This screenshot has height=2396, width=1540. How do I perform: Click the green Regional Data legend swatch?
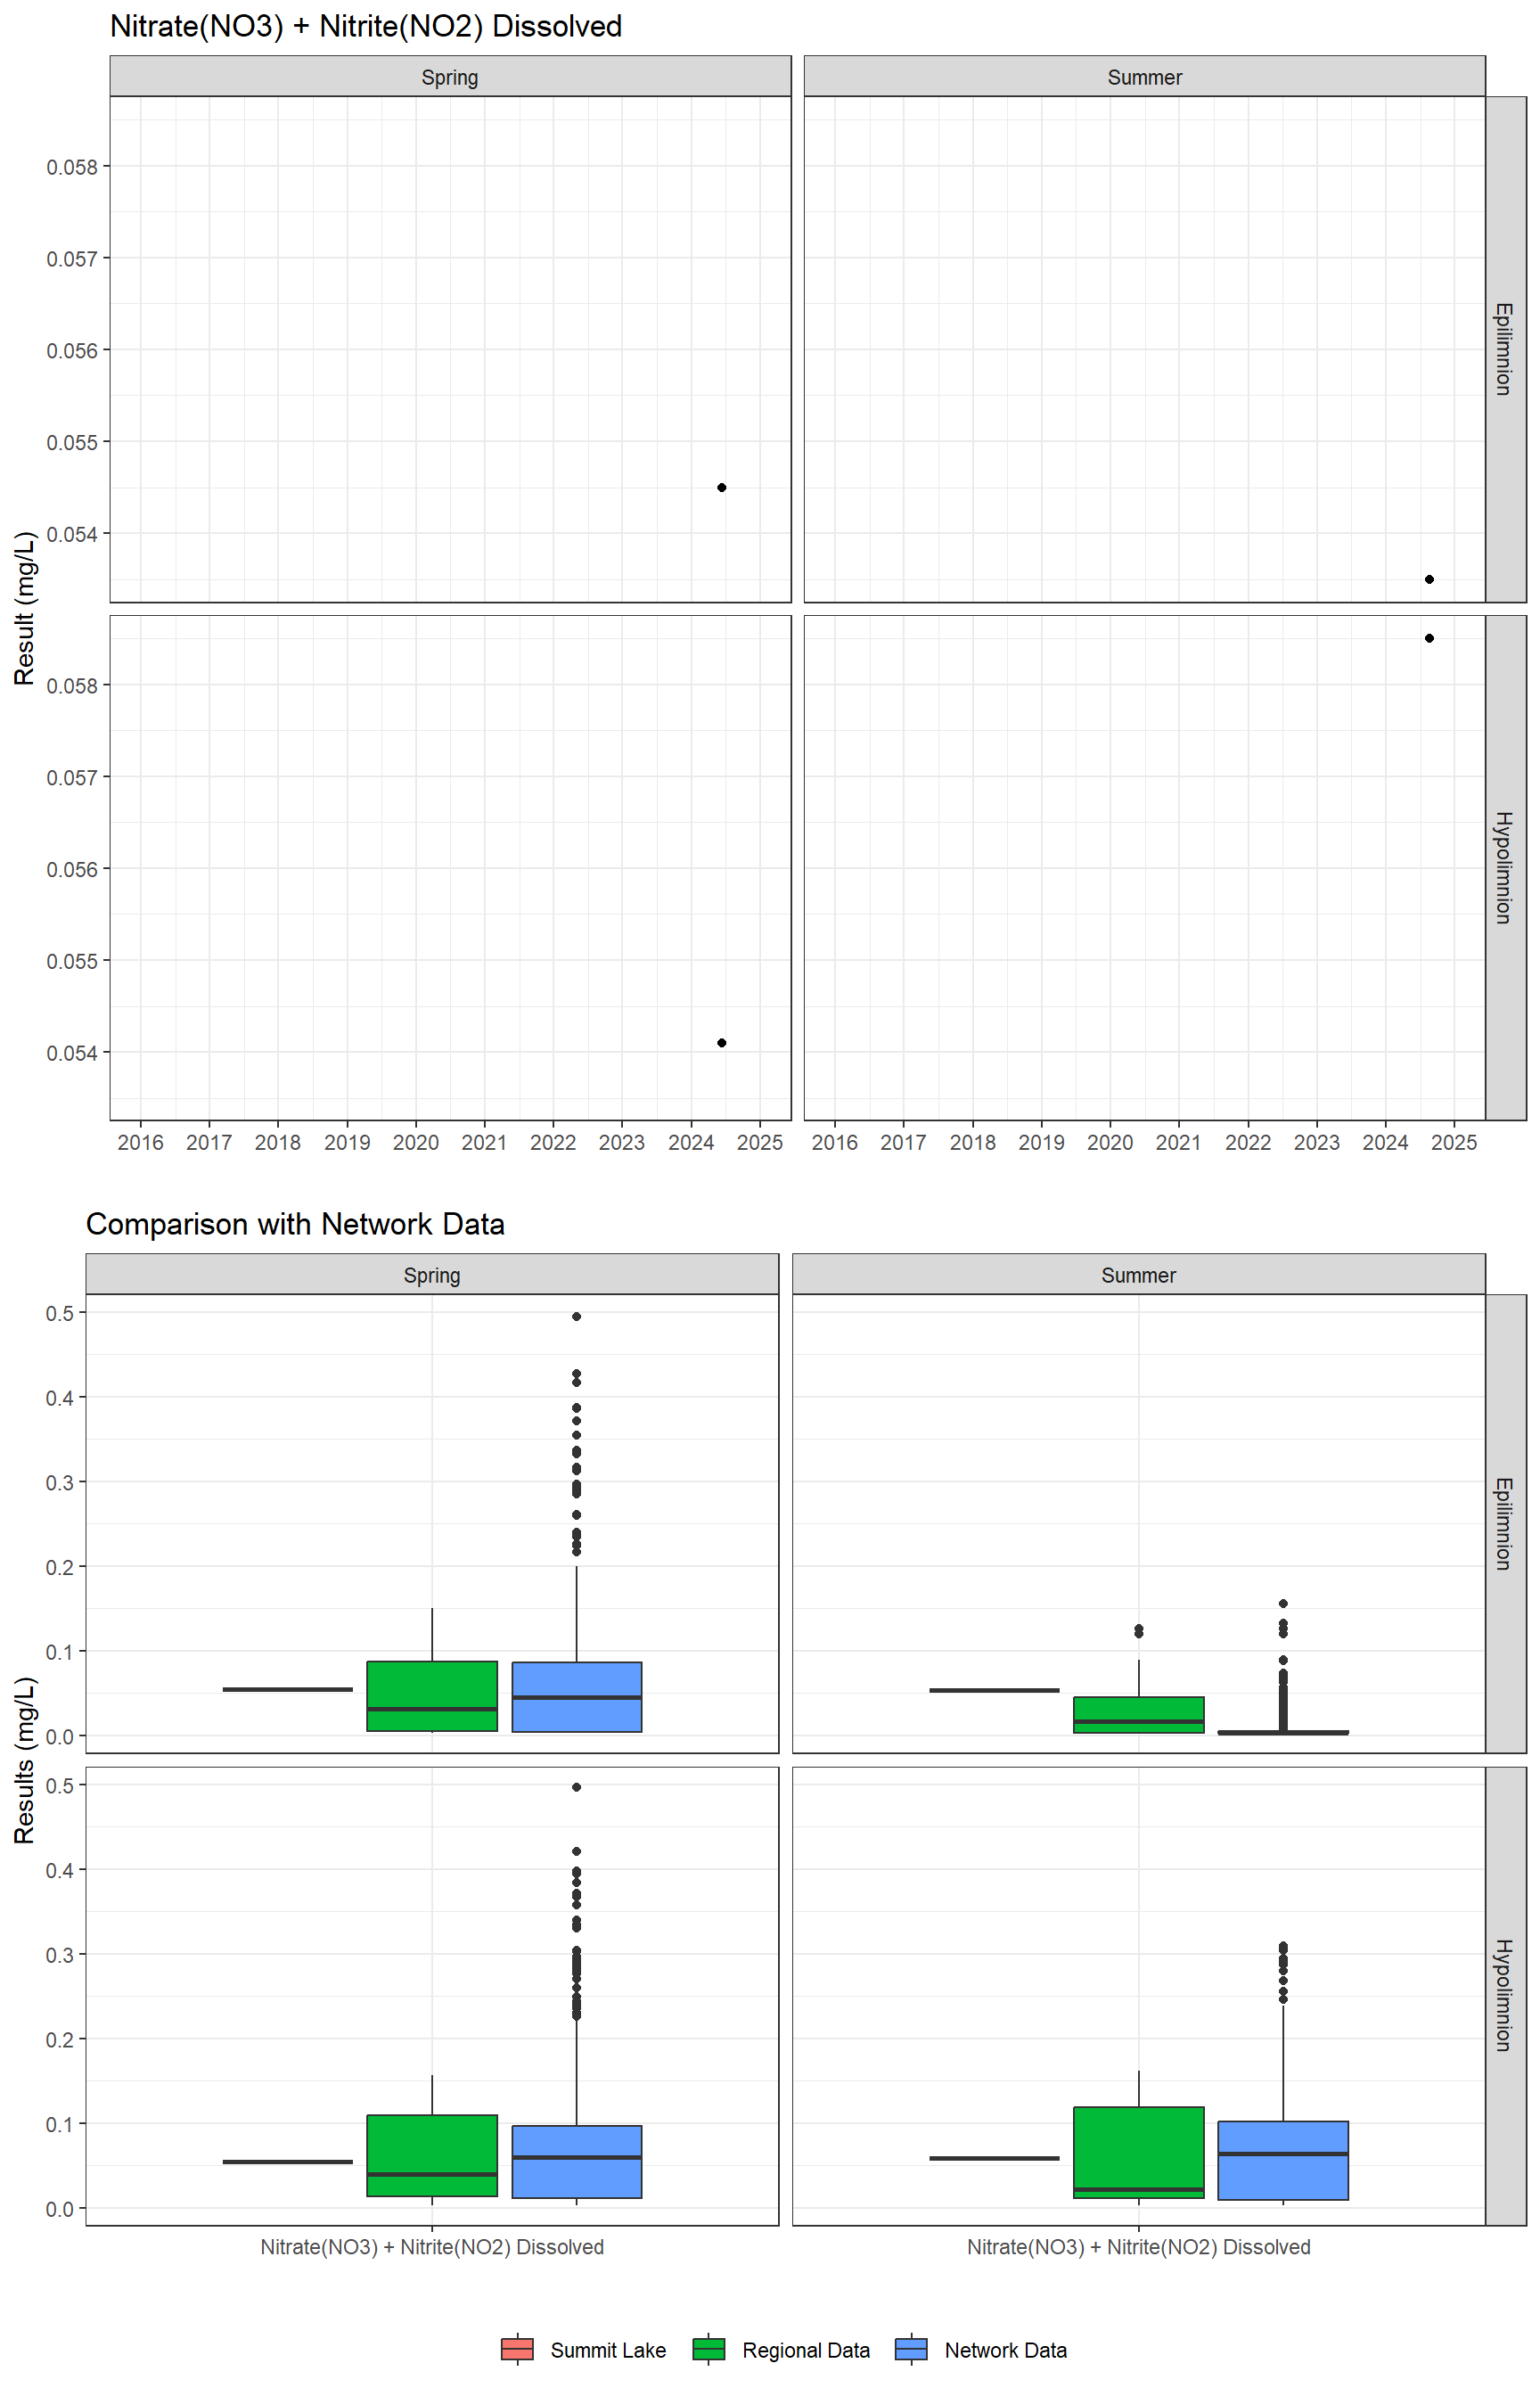tap(708, 2349)
